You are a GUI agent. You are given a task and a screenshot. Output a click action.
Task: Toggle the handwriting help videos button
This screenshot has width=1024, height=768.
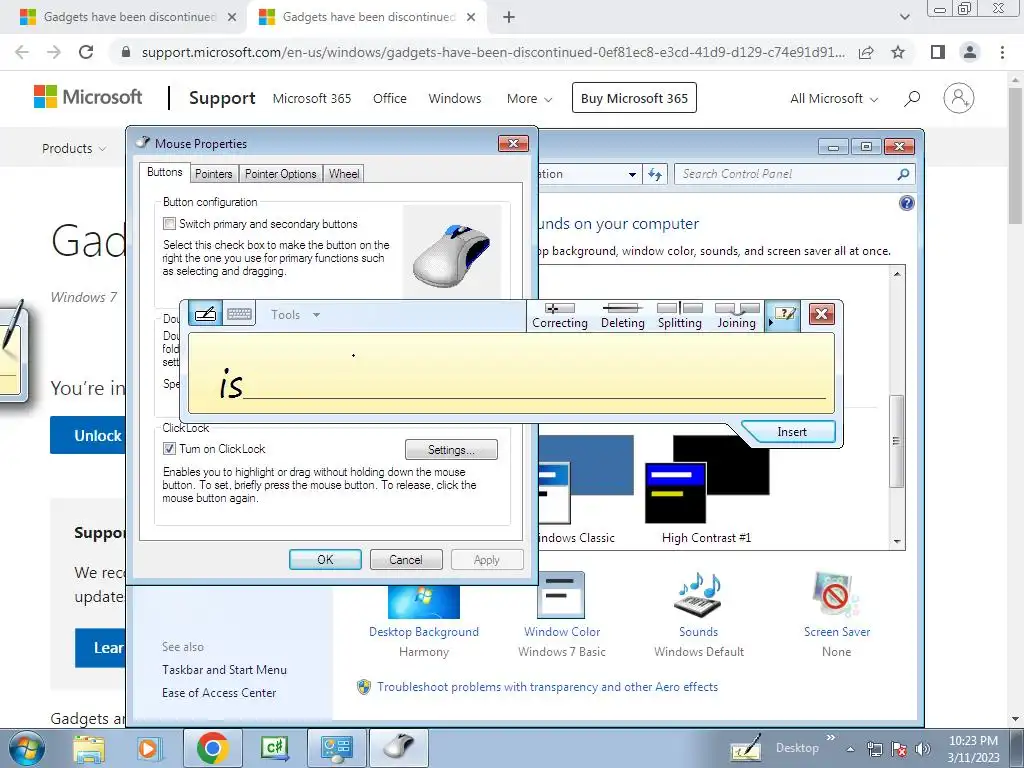point(783,315)
